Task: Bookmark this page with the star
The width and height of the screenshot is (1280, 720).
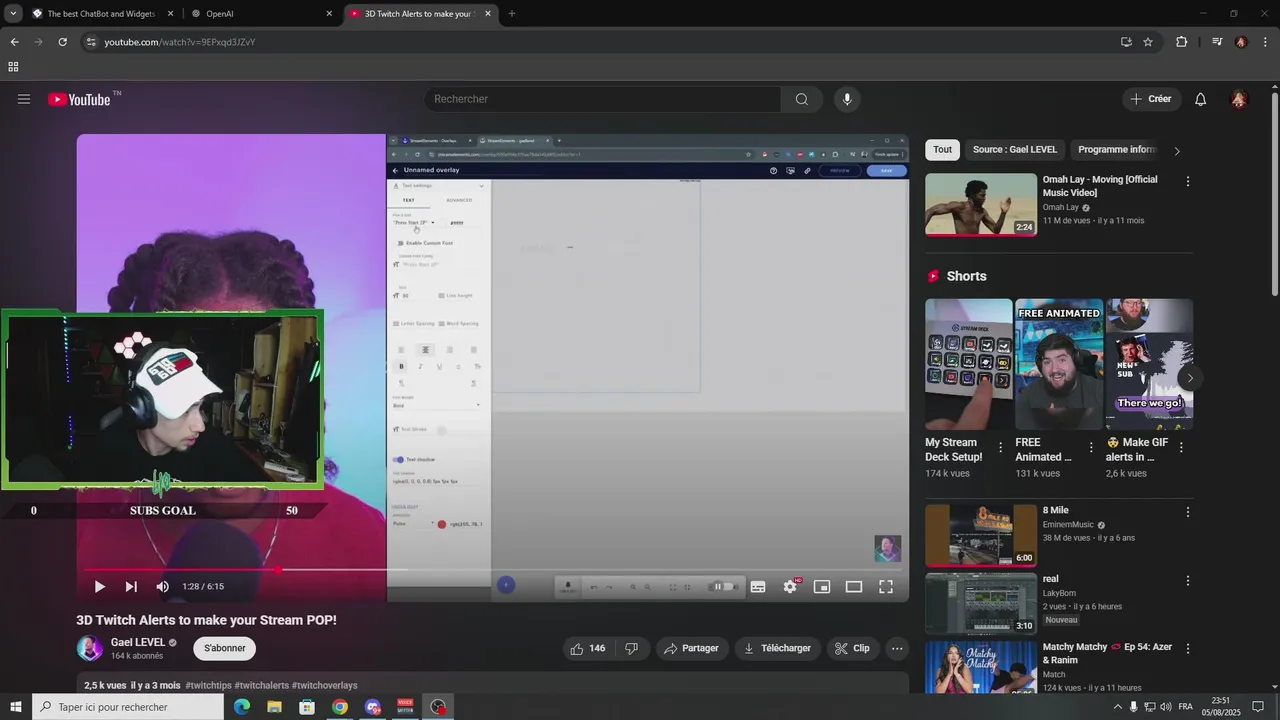Action: [x=1148, y=42]
